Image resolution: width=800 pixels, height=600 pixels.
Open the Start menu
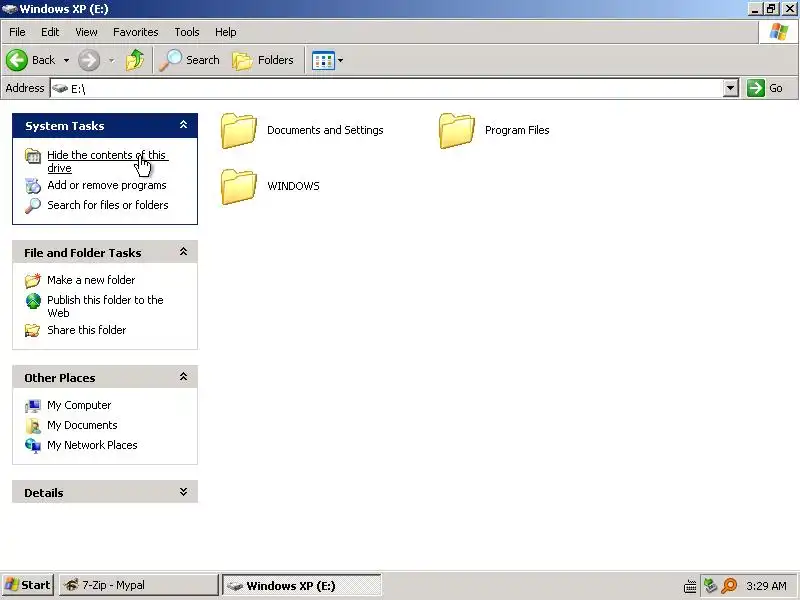(27, 585)
